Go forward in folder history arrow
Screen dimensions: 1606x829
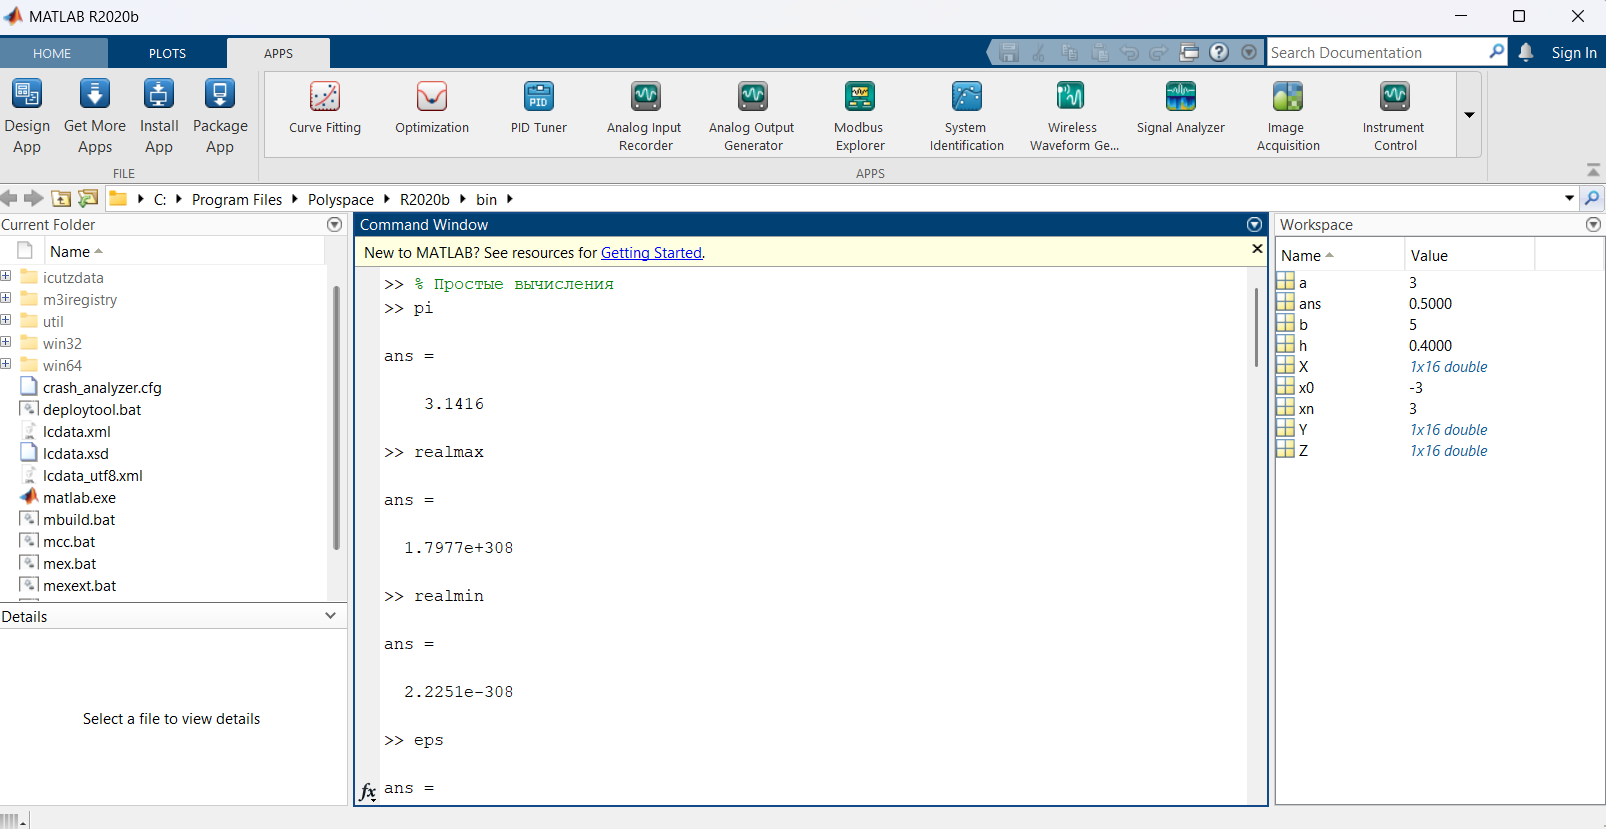[33, 198]
